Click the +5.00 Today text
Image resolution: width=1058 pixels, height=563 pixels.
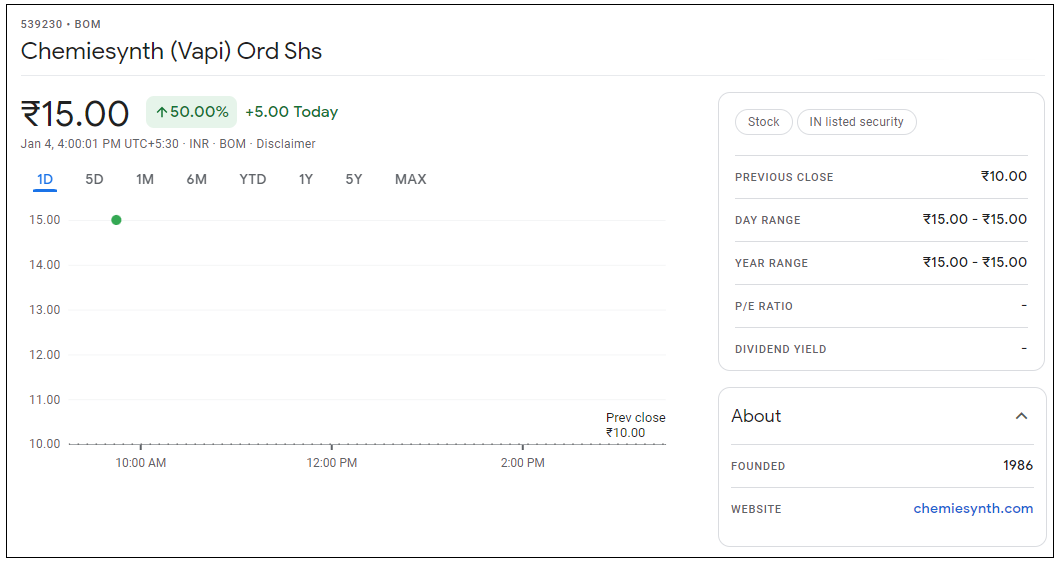point(291,112)
